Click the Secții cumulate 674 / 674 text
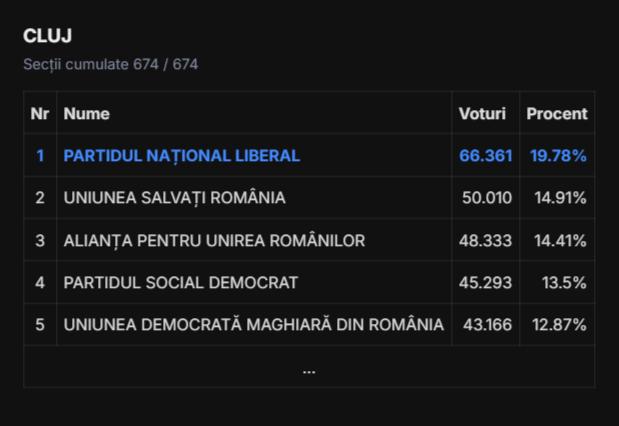The height and width of the screenshot is (426, 619). pyautogui.click(x=110, y=64)
